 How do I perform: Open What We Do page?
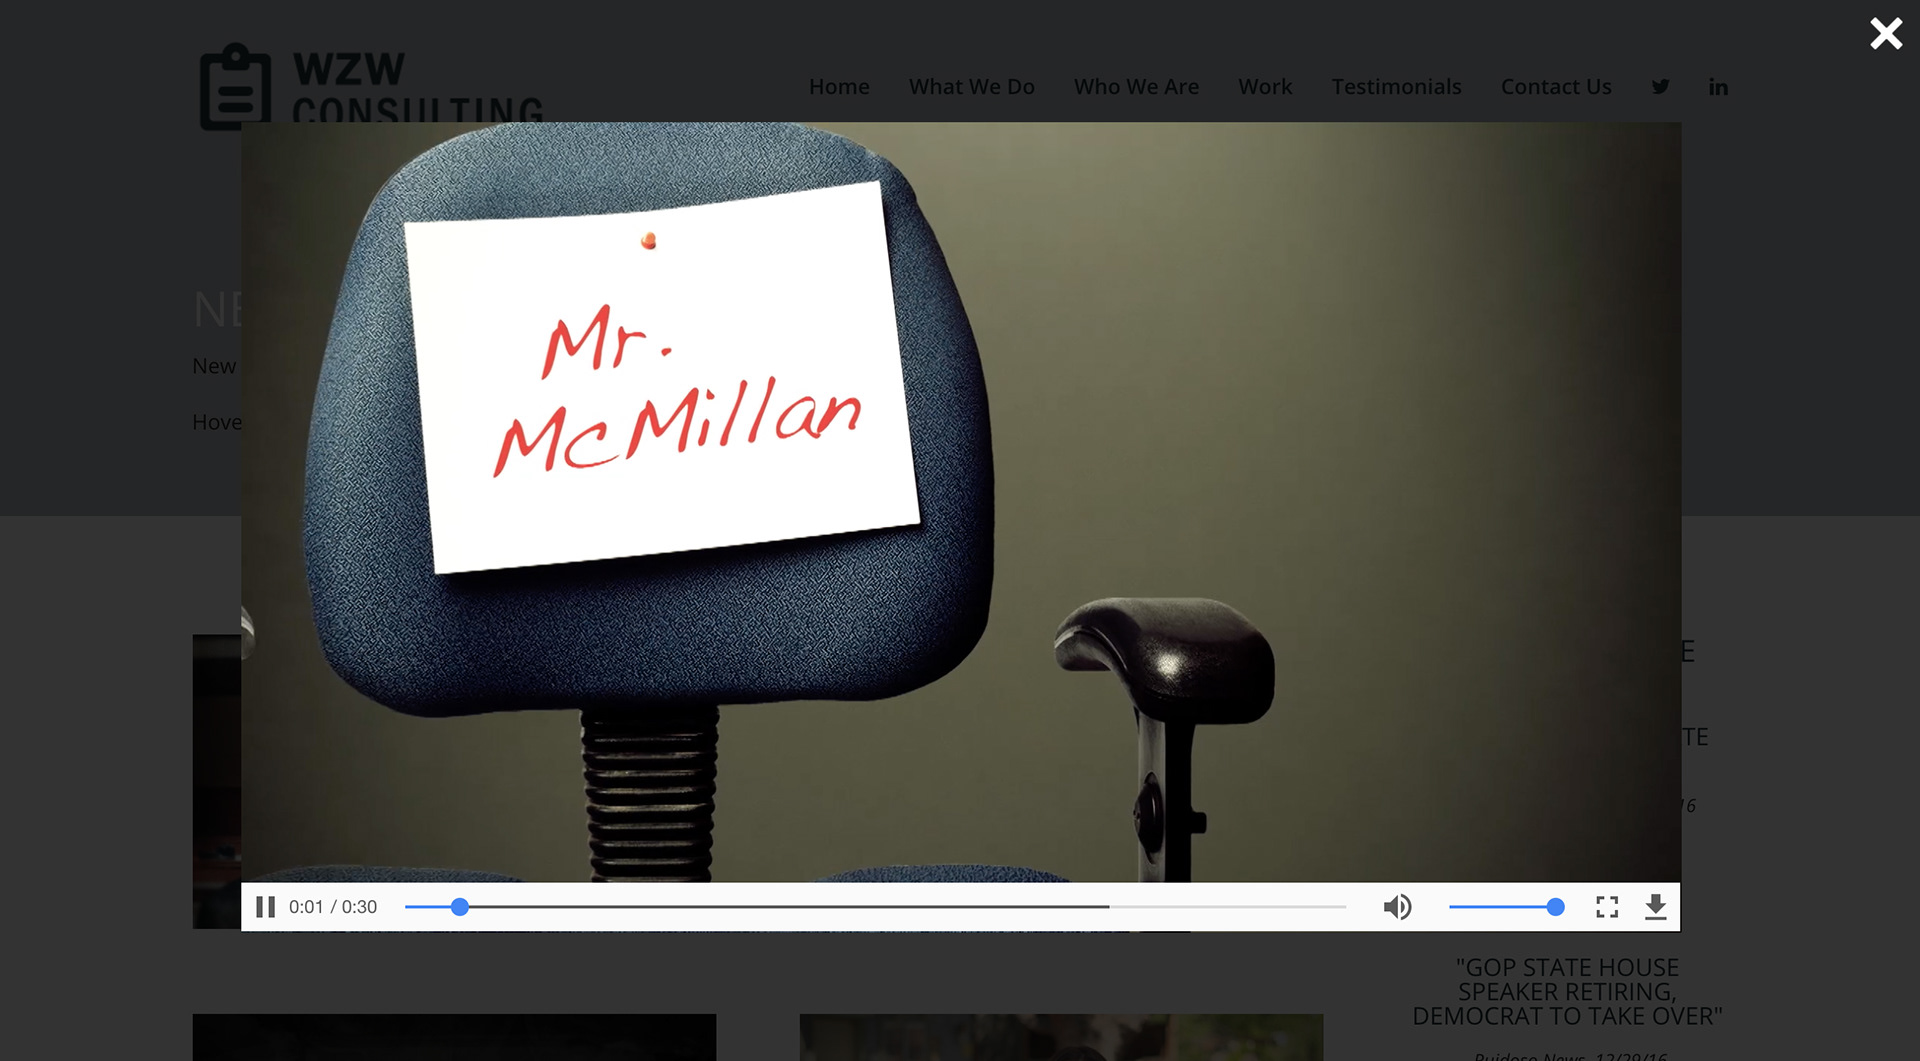pos(972,87)
